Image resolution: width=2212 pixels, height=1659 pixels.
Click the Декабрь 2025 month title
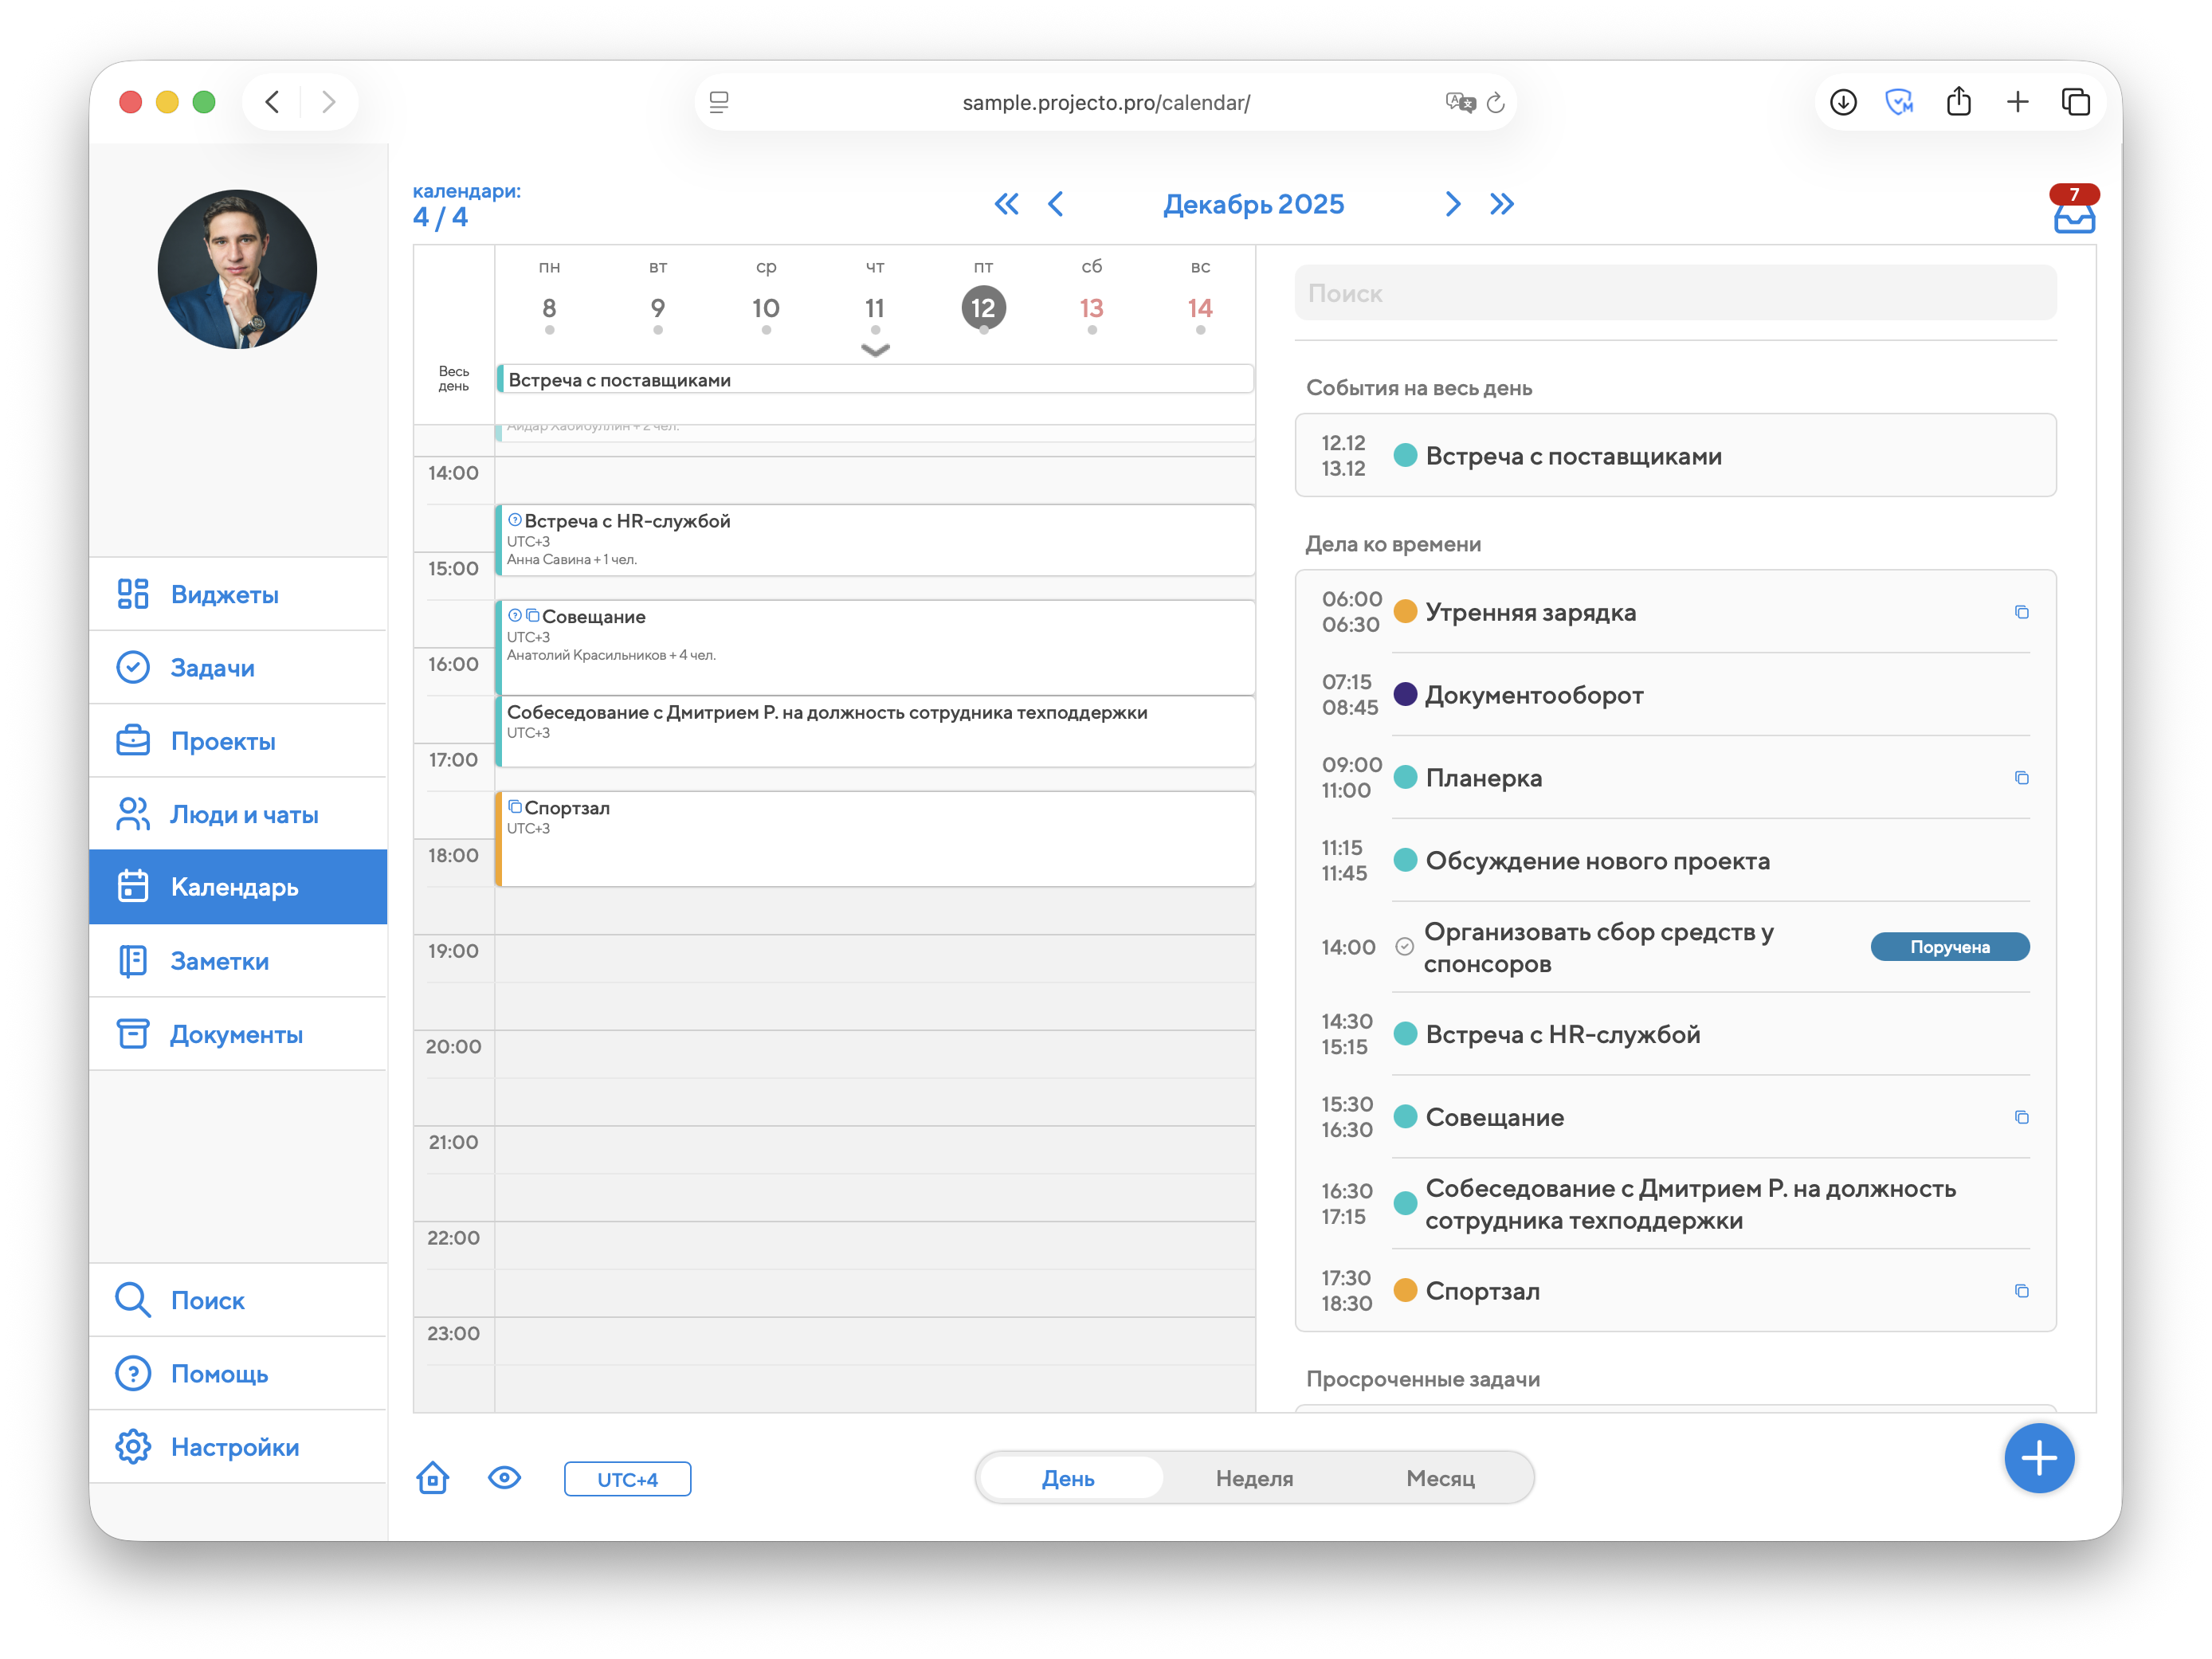1253,204
